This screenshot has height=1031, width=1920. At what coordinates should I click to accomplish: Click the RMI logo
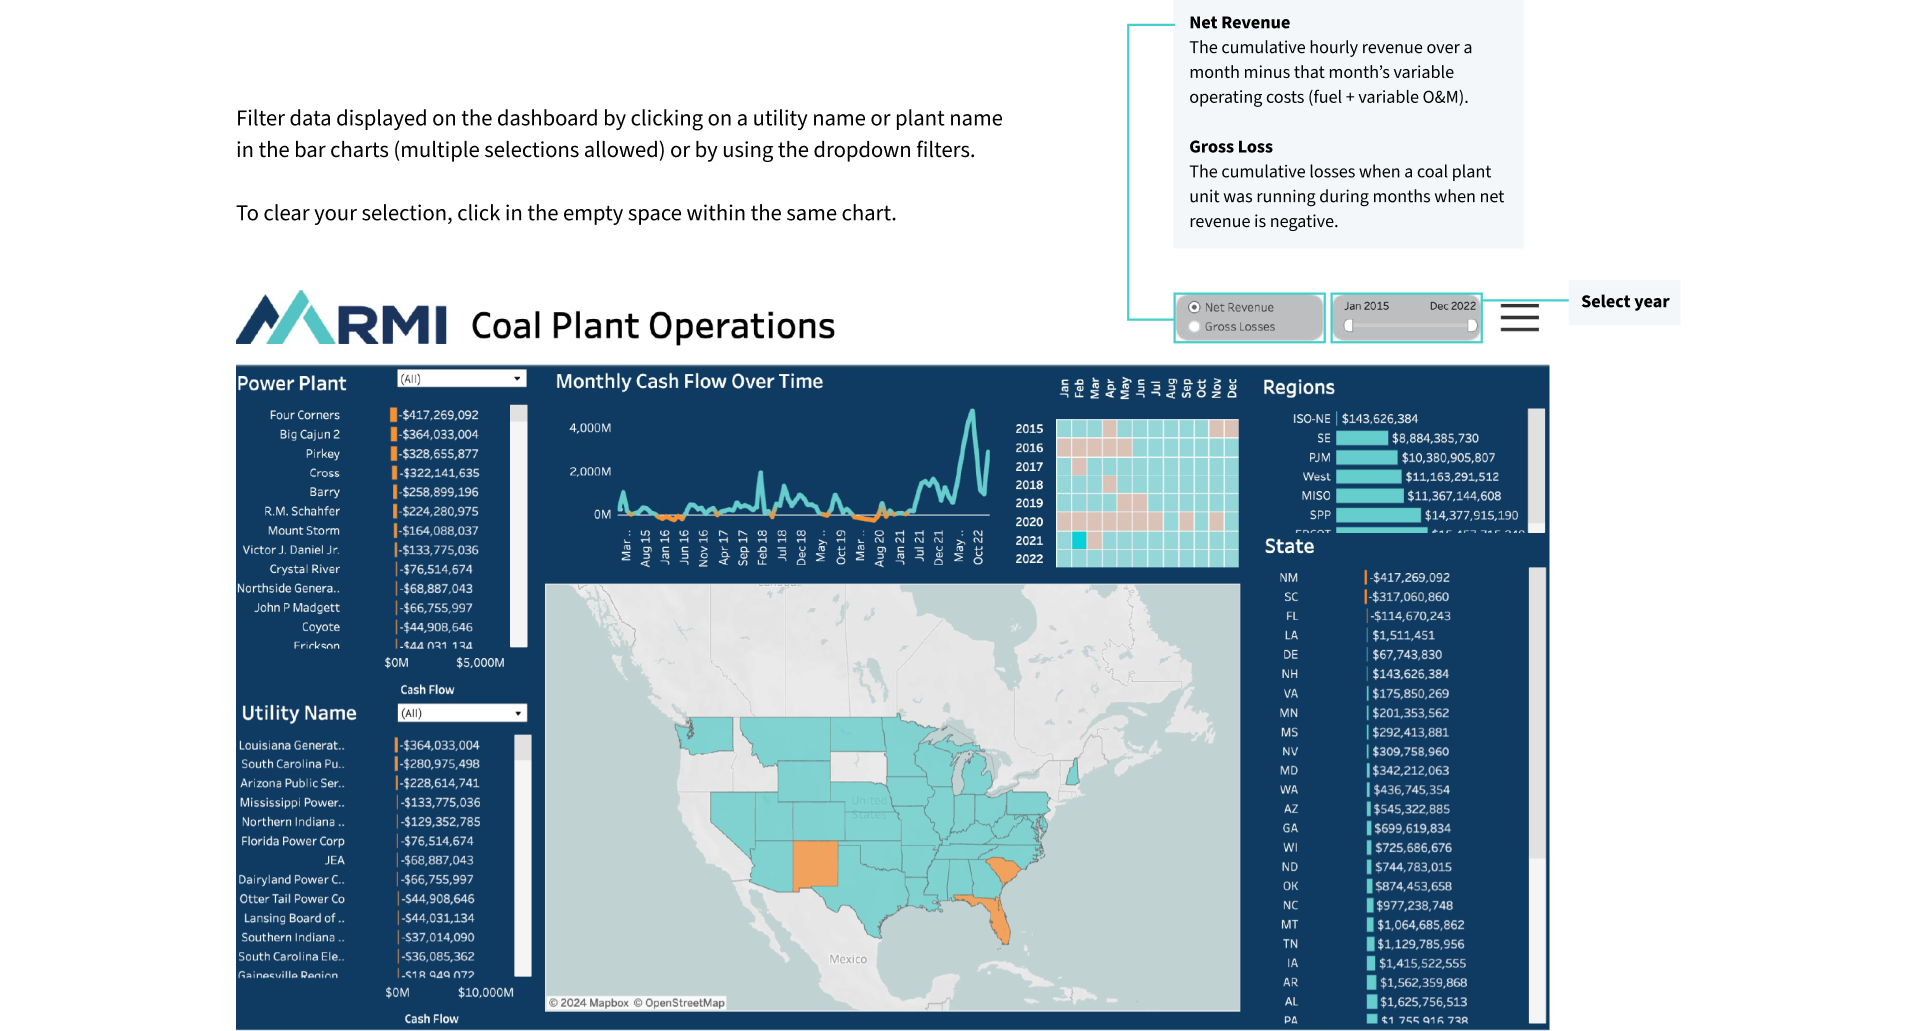tap(341, 320)
